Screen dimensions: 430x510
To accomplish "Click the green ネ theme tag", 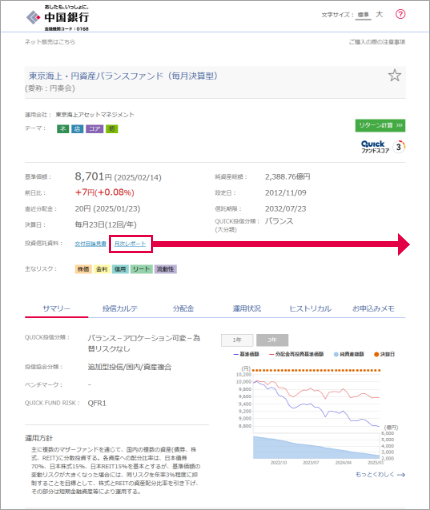I will point(63,129).
